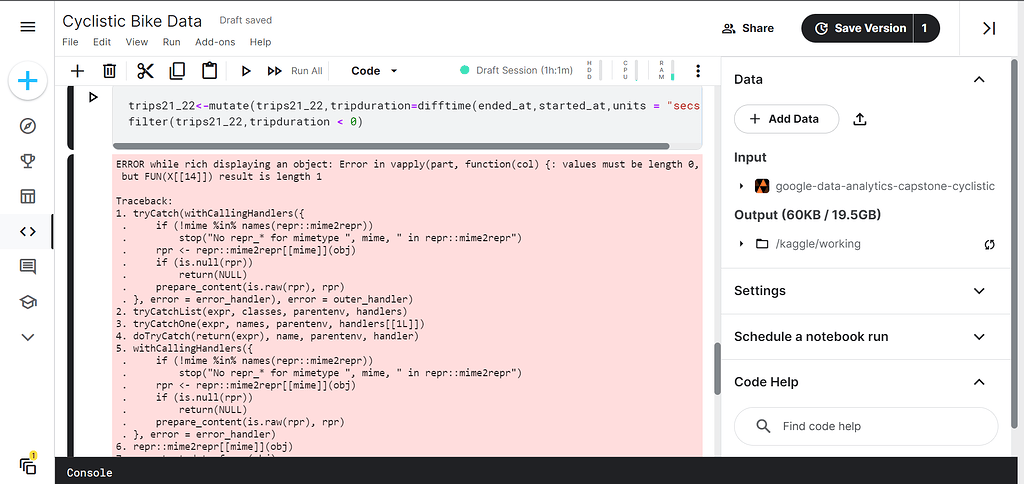Open the hamburger navigation menu

(x=27, y=27)
